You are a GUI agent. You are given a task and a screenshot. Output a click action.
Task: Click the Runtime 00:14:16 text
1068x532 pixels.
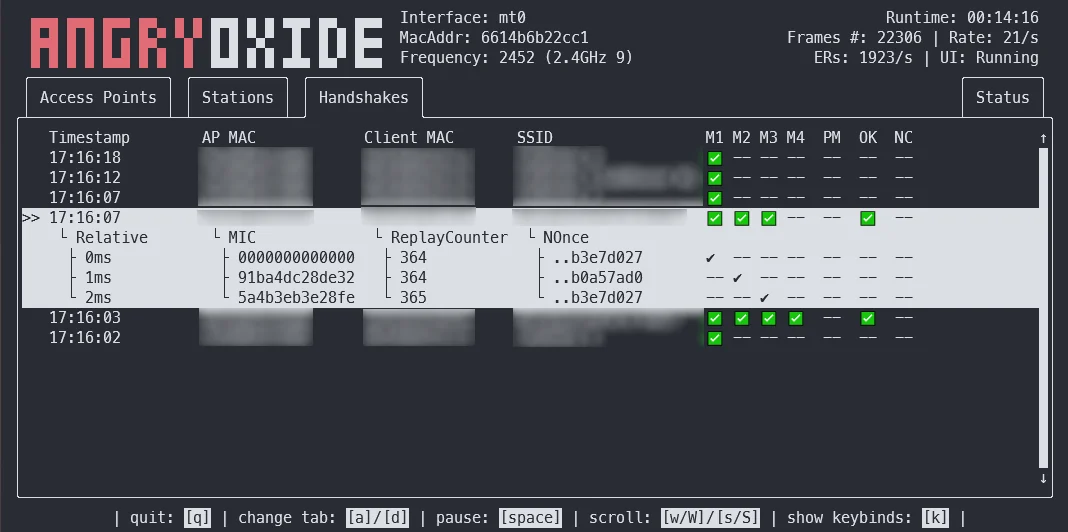(962, 18)
